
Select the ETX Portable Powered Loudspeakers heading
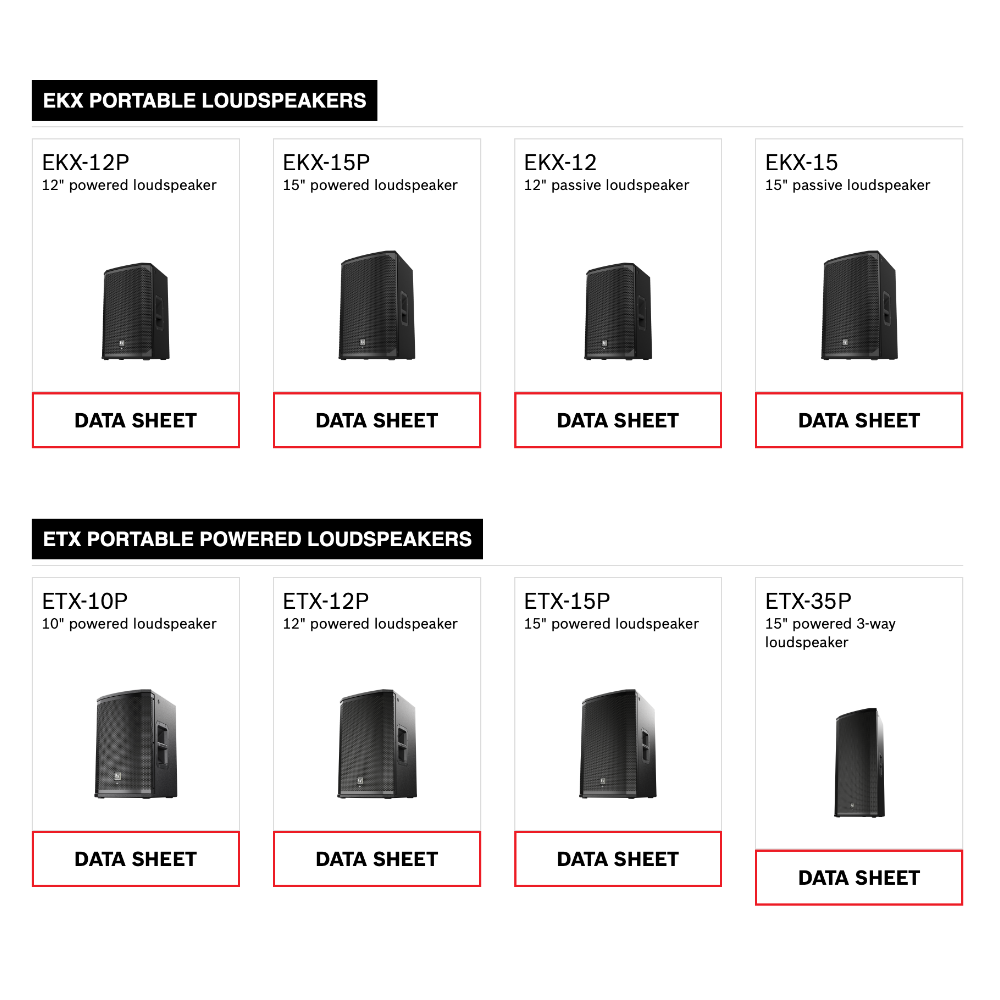257,539
